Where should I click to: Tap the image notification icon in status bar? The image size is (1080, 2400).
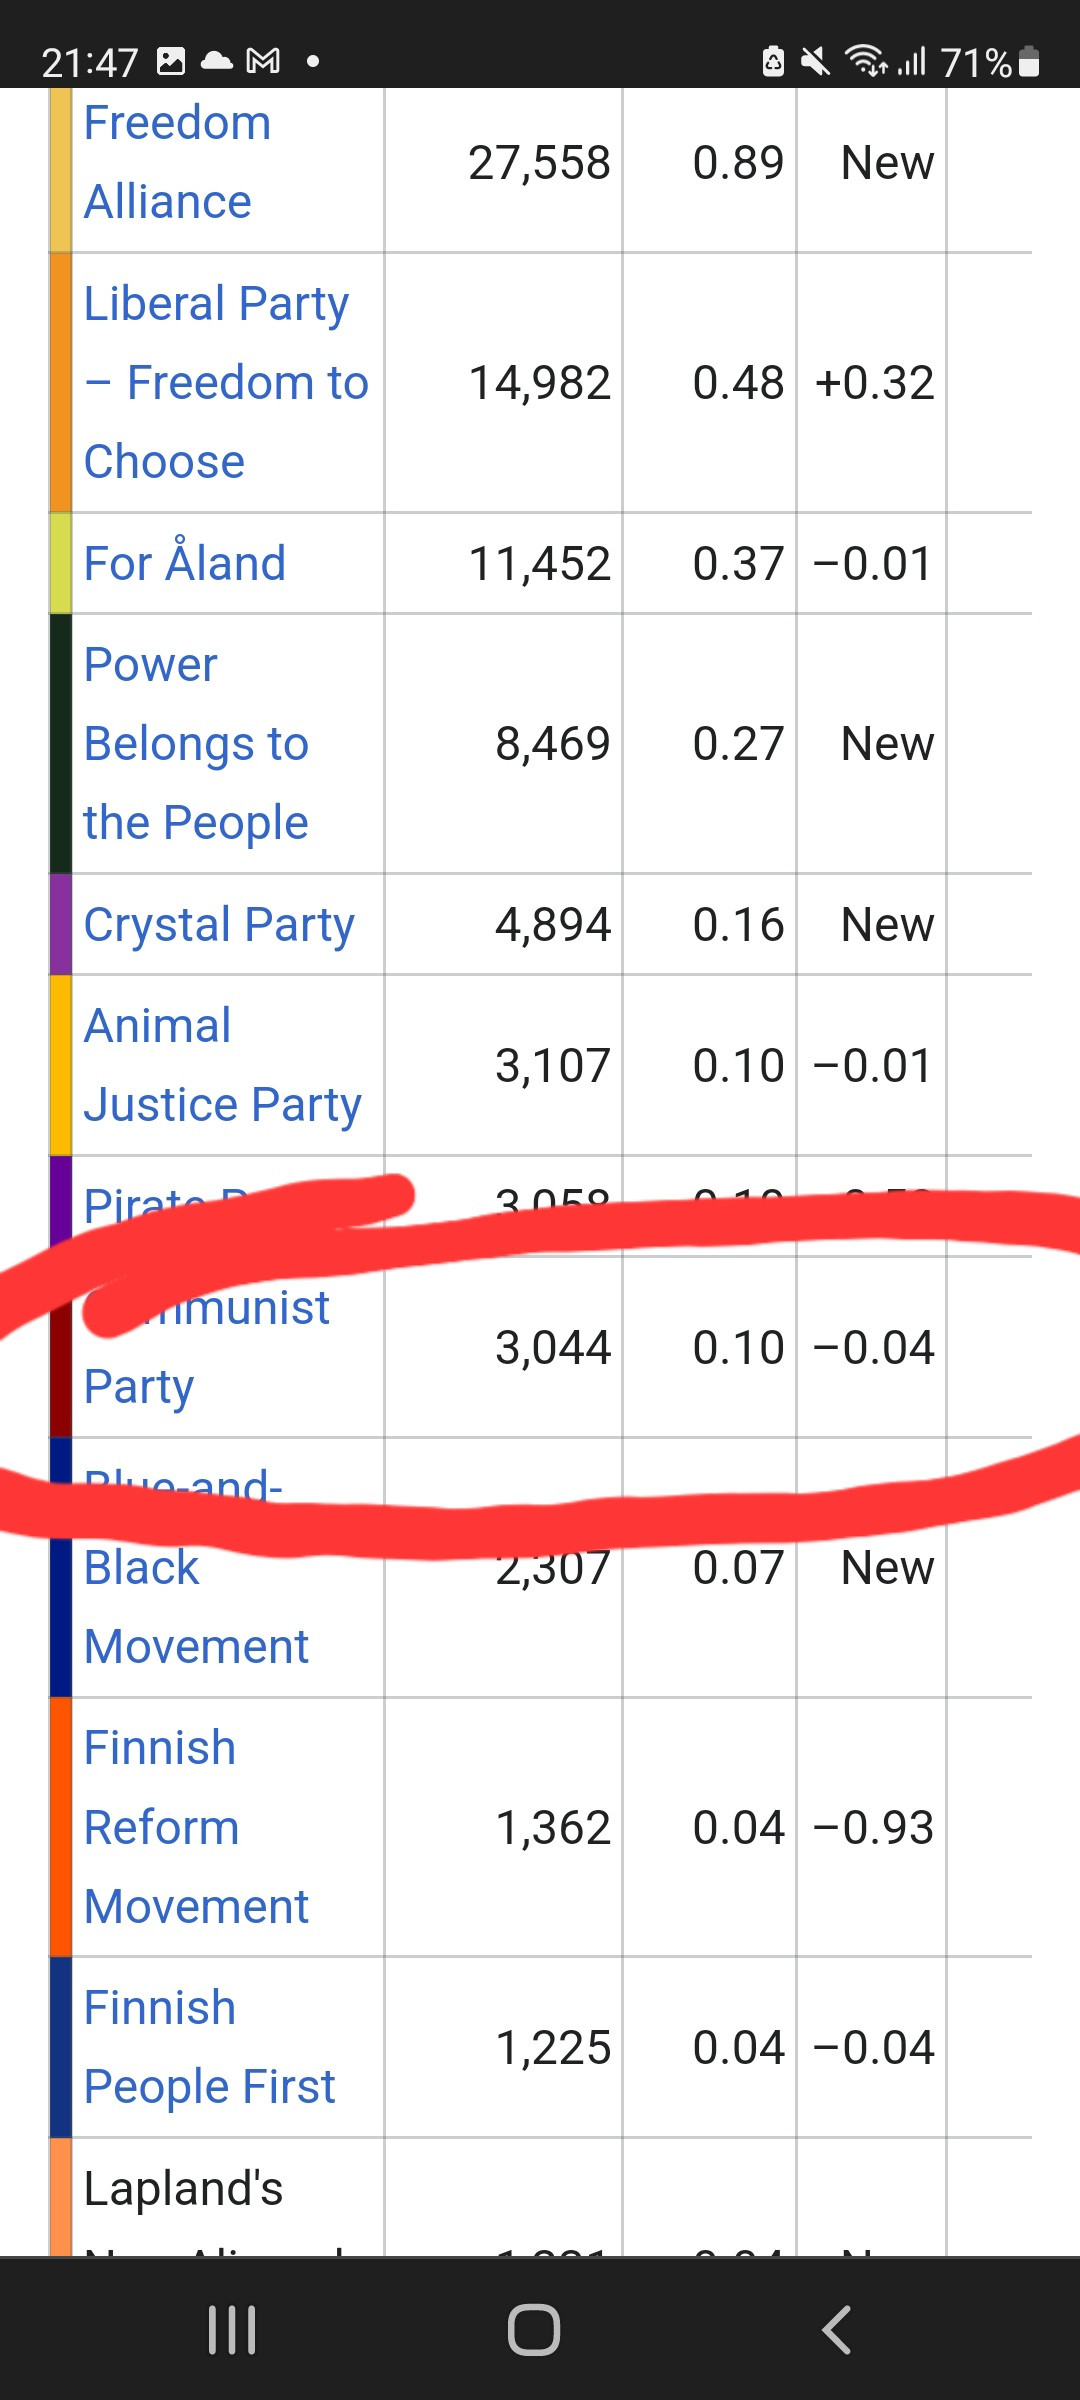[x=171, y=62]
